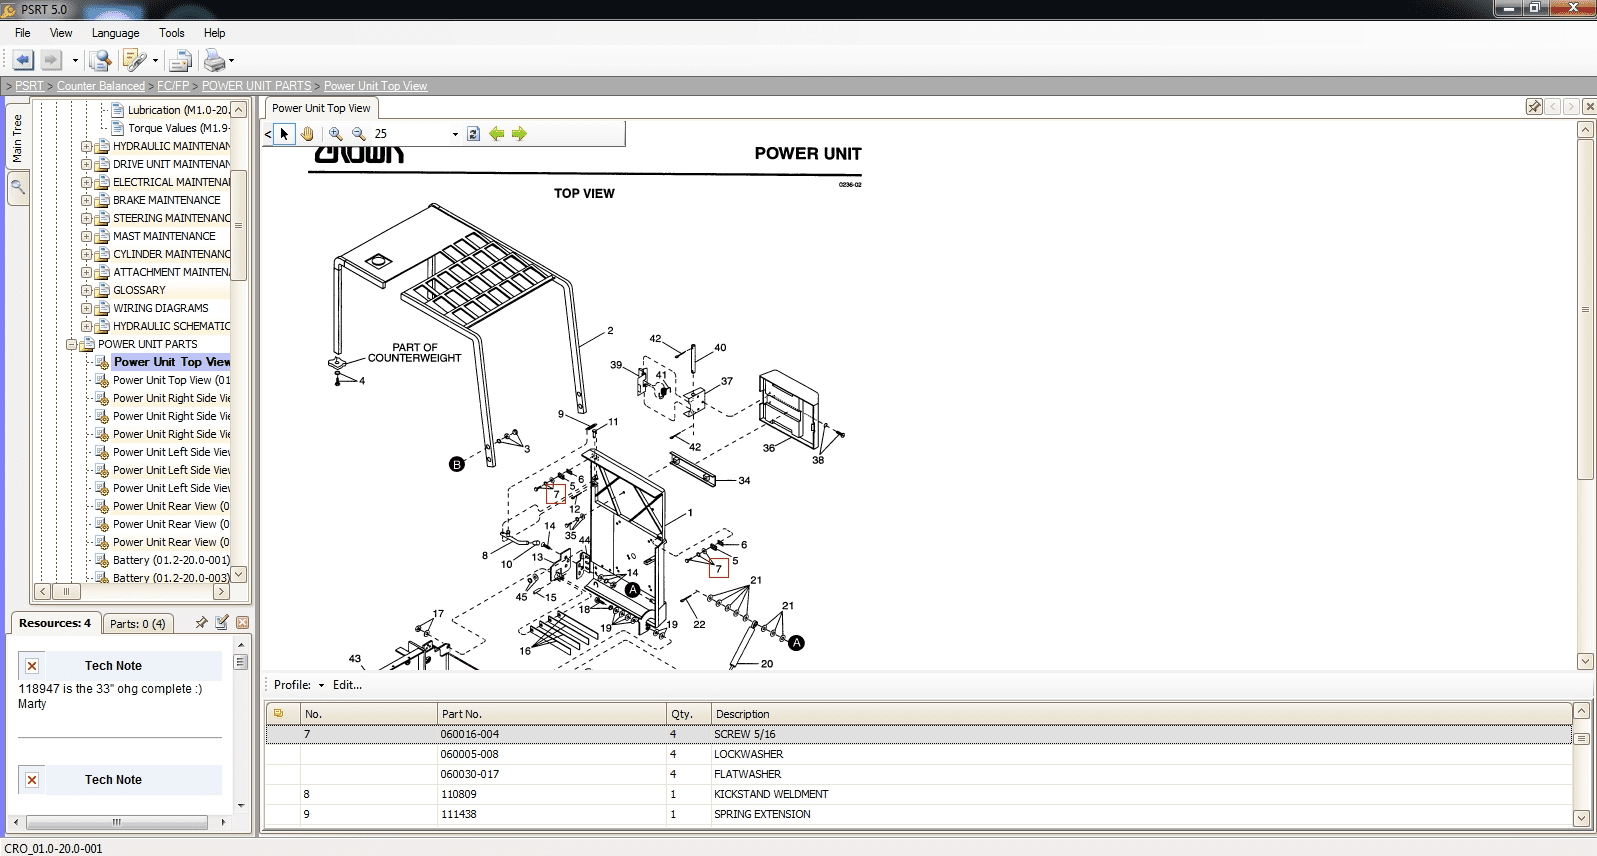Select the hand pan tool
The height and width of the screenshot is (856, 1597).
click(x=308, y=133)
